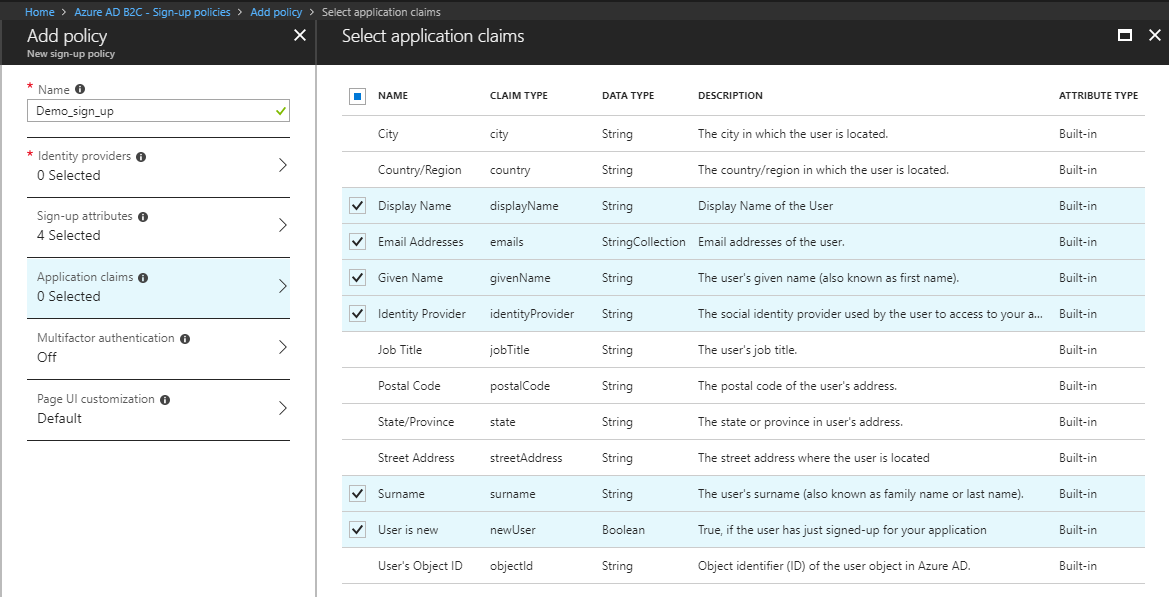The height and width of the screenshot is (597, 1169).
Task: Click description 'The city in which the user is located.'
Action: click(x=793, y=134)
